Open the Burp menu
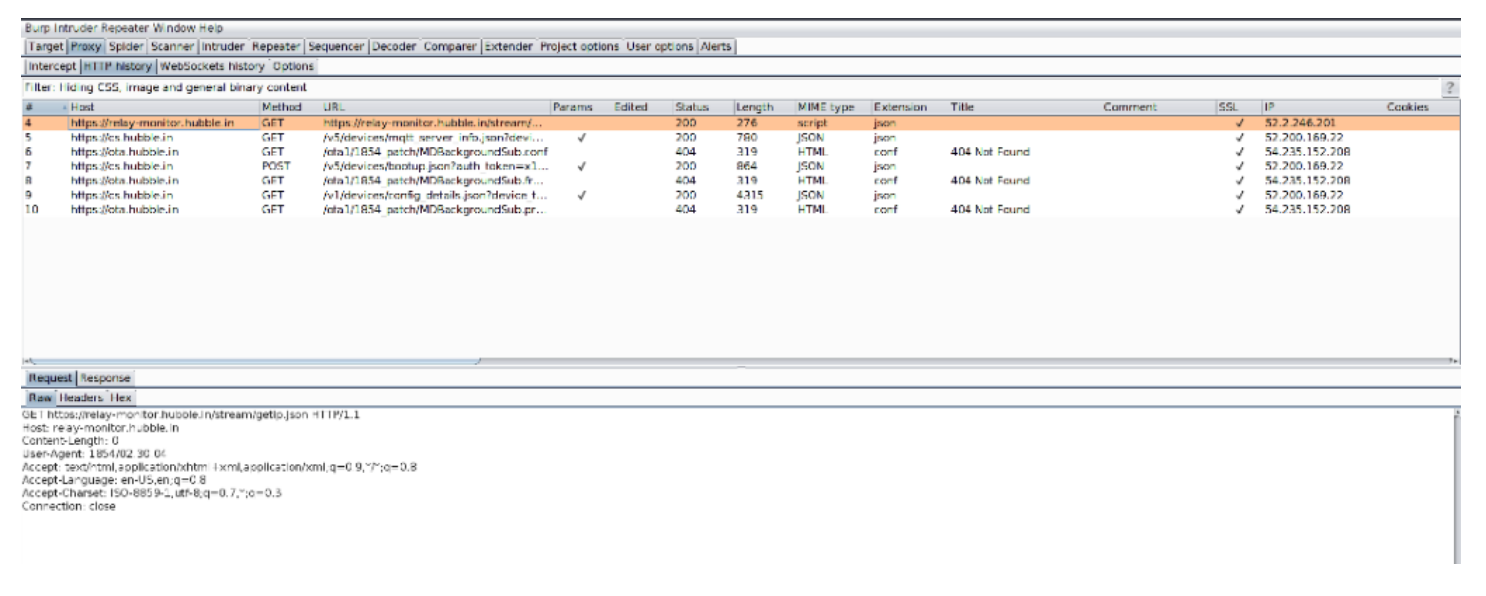The height and width of the screenshot is (596, 1486). [37, 28]
